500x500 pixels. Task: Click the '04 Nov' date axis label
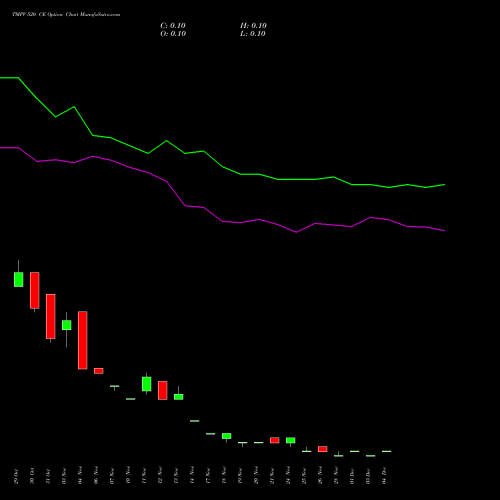point(80,476)
